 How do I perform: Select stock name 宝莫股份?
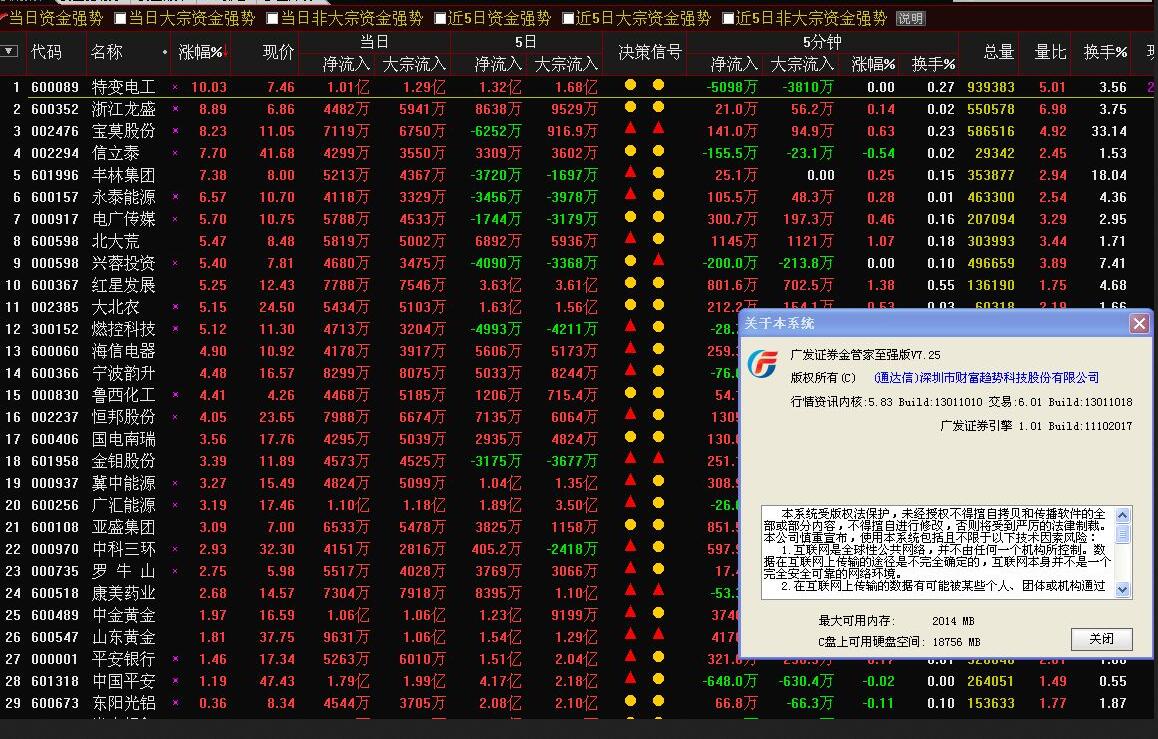tap(123, 131)
